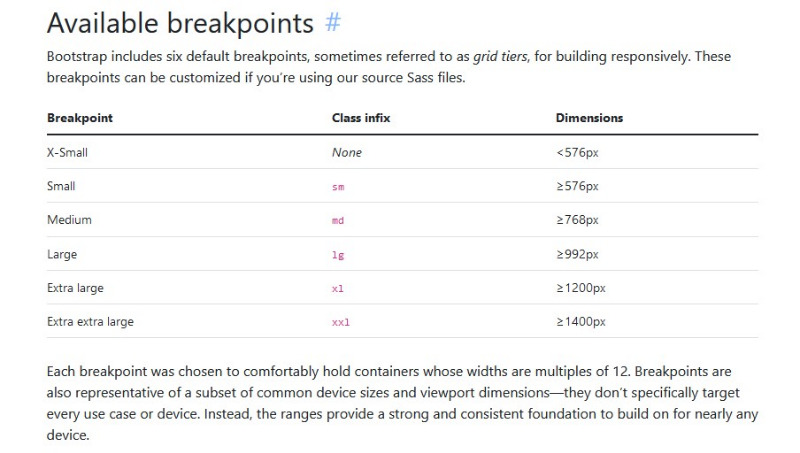Image resolution: width=800 pixels, height=453 pixels.
Task: Click the Large breakpoint row label
Action: point(62,254)
